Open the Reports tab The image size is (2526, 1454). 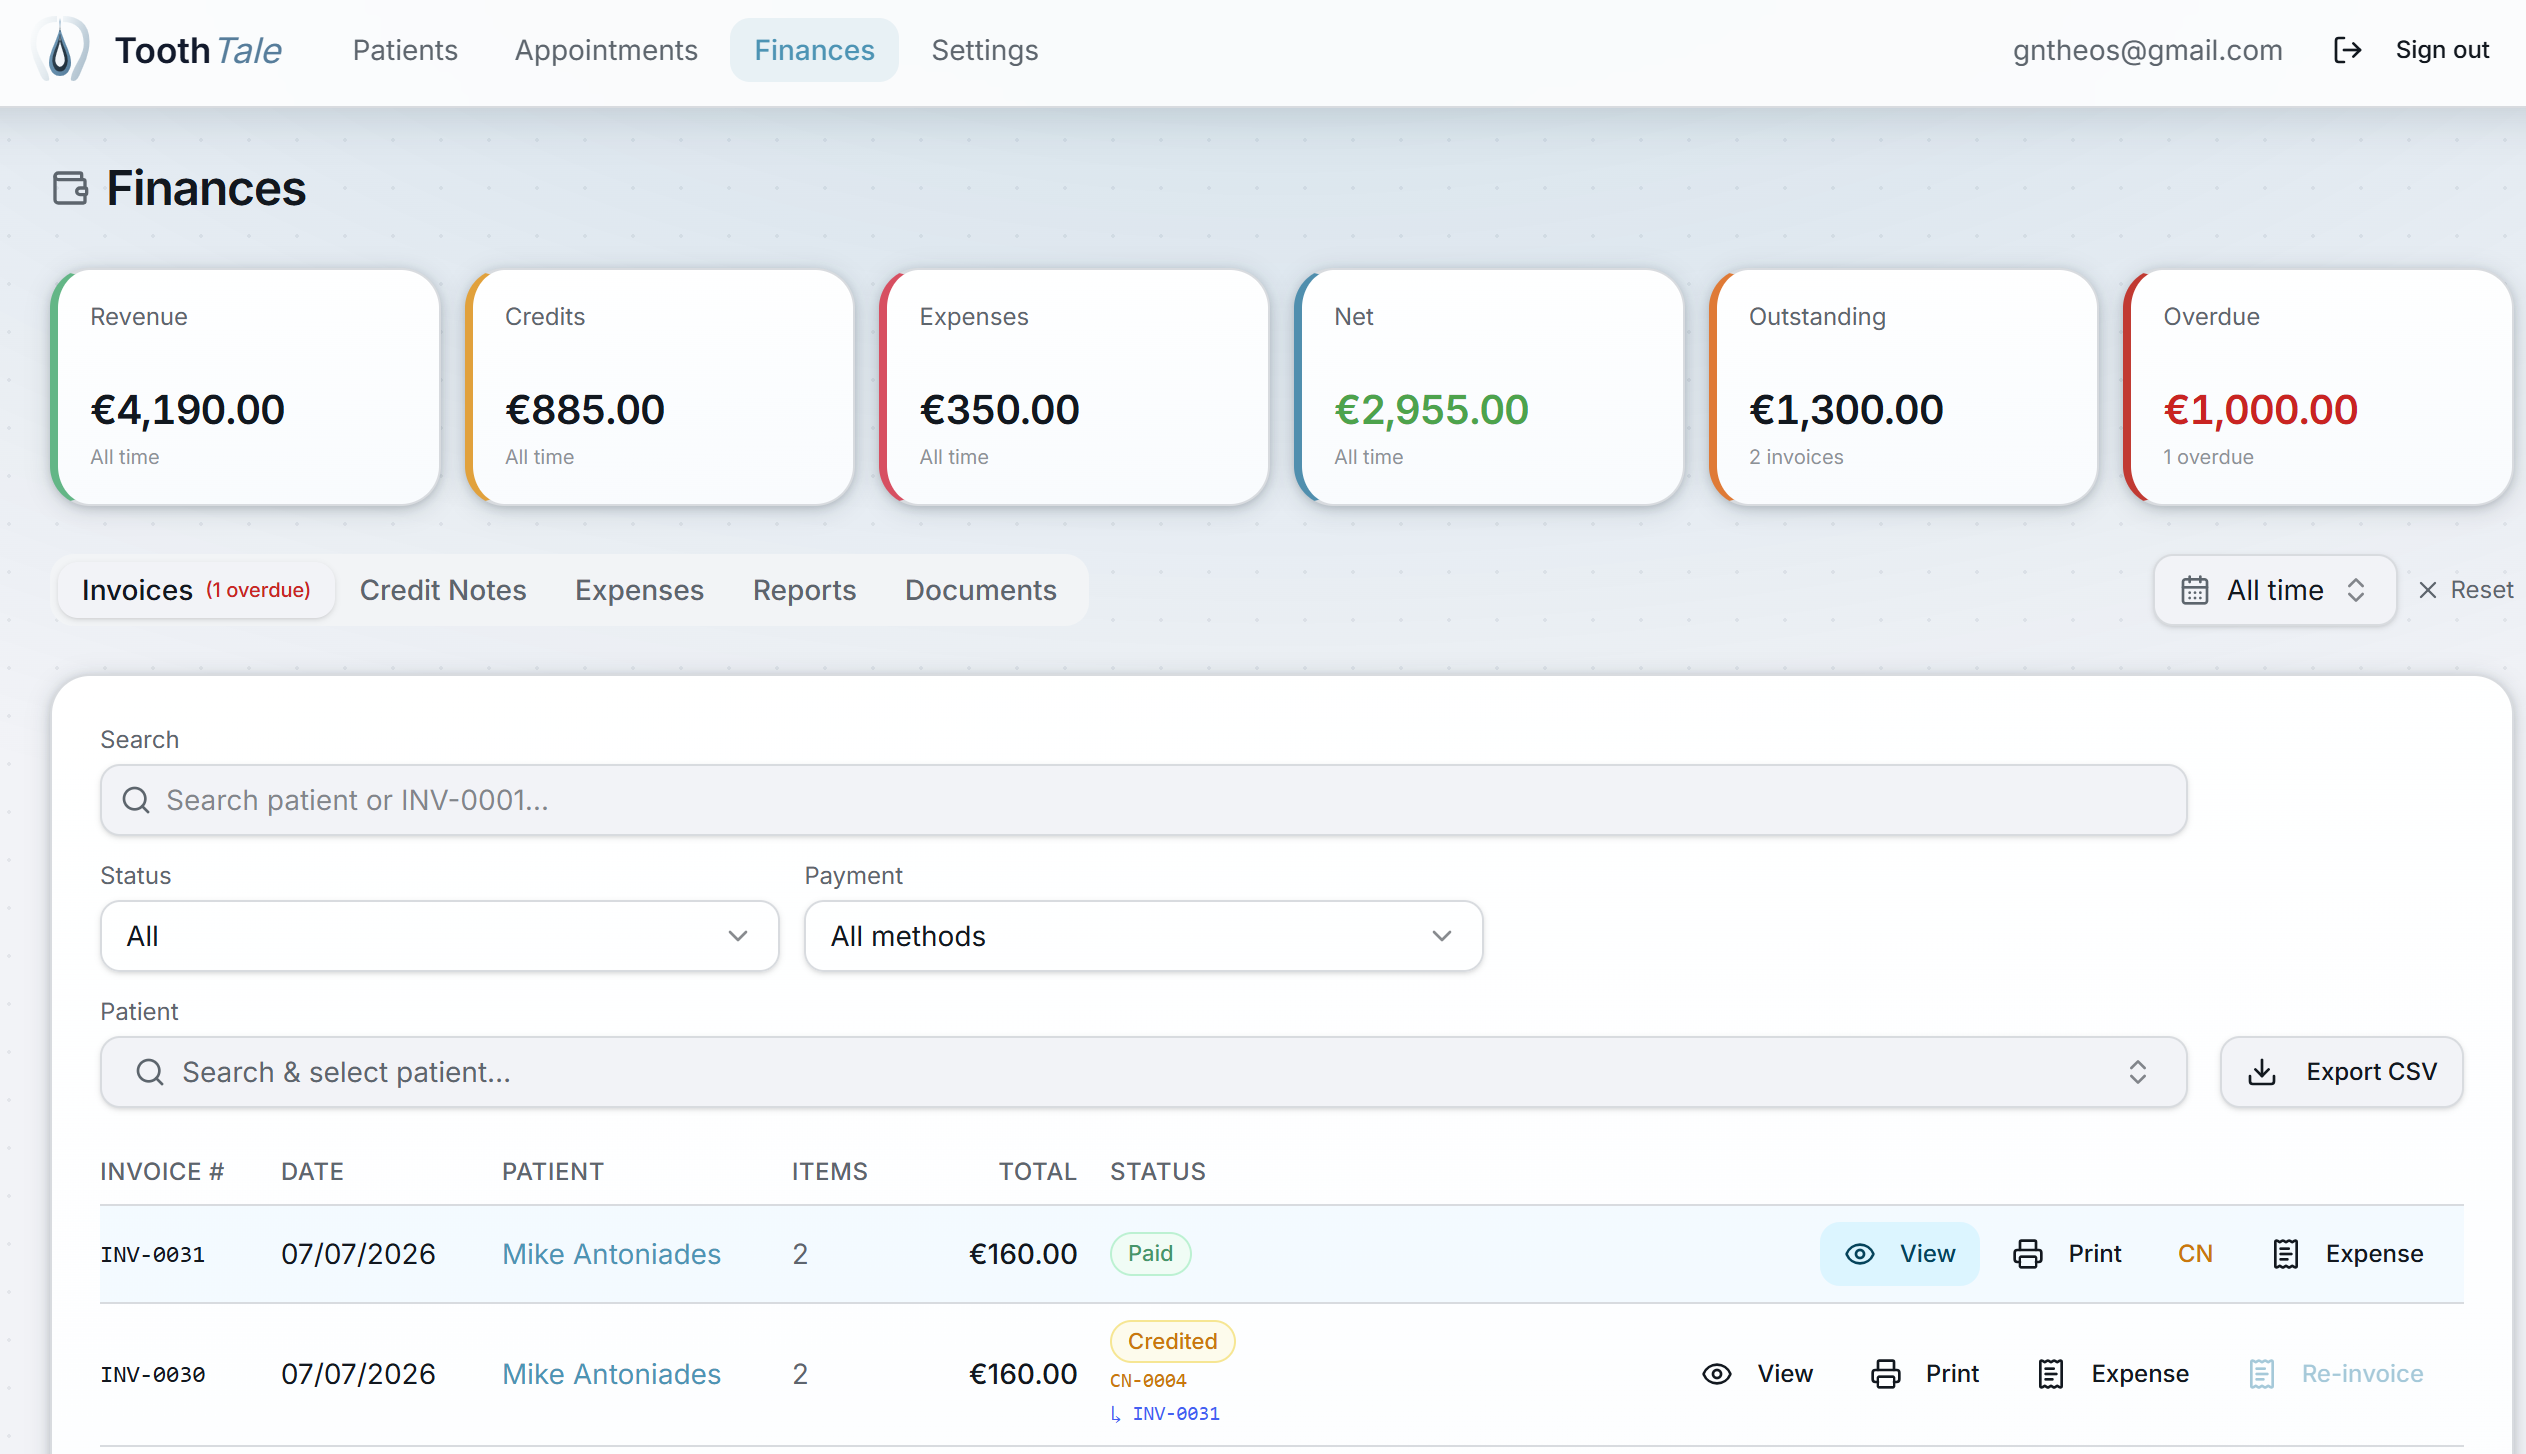(x=805, y=590)
